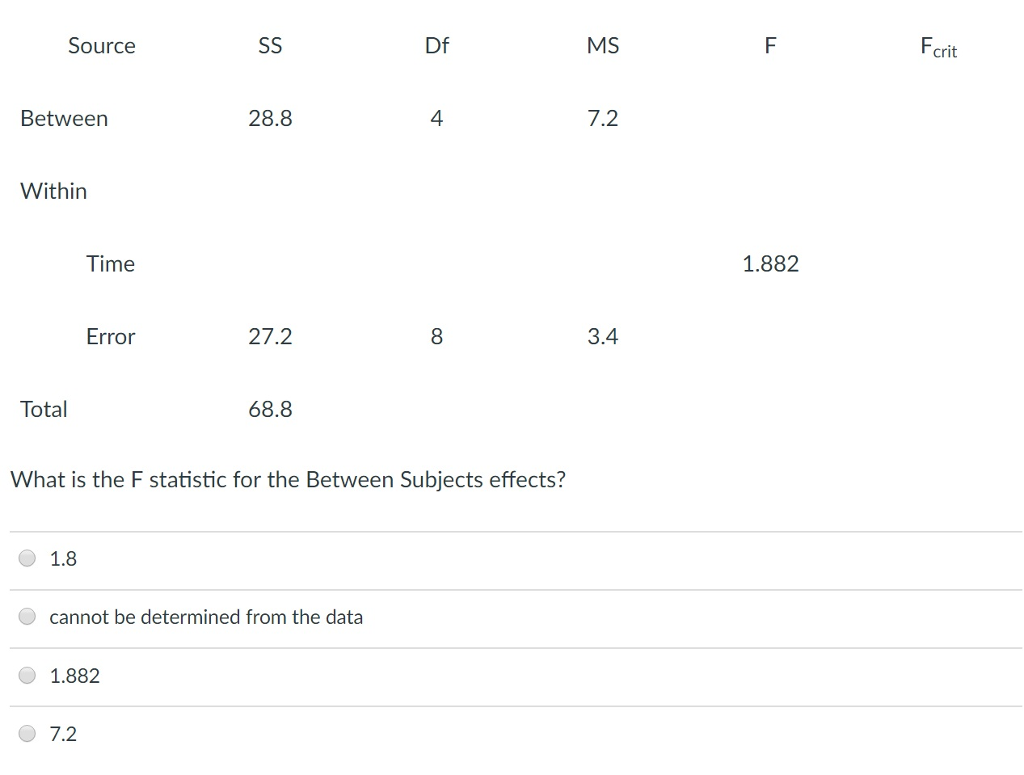This screenshot has height=775, width=1024.
Task: Select the radio button for answer 1.882
Action: (x=27, y=675)
